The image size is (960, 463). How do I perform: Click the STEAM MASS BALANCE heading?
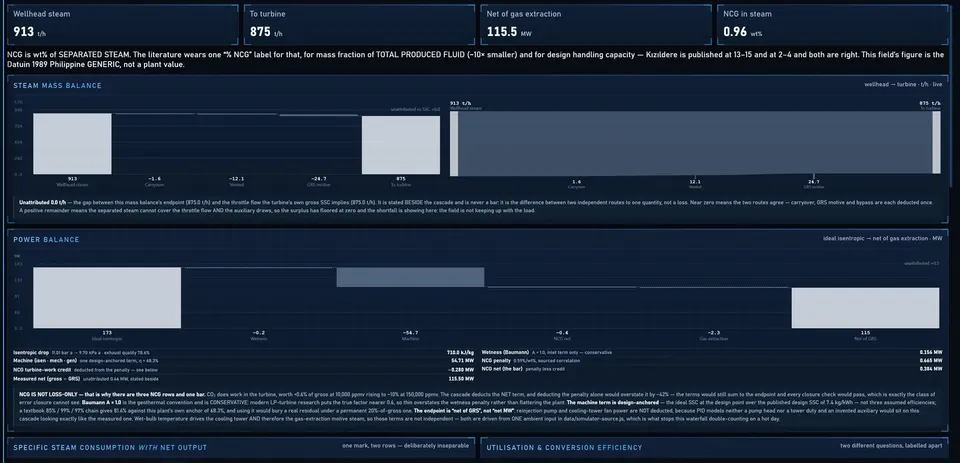click(58, 86)
